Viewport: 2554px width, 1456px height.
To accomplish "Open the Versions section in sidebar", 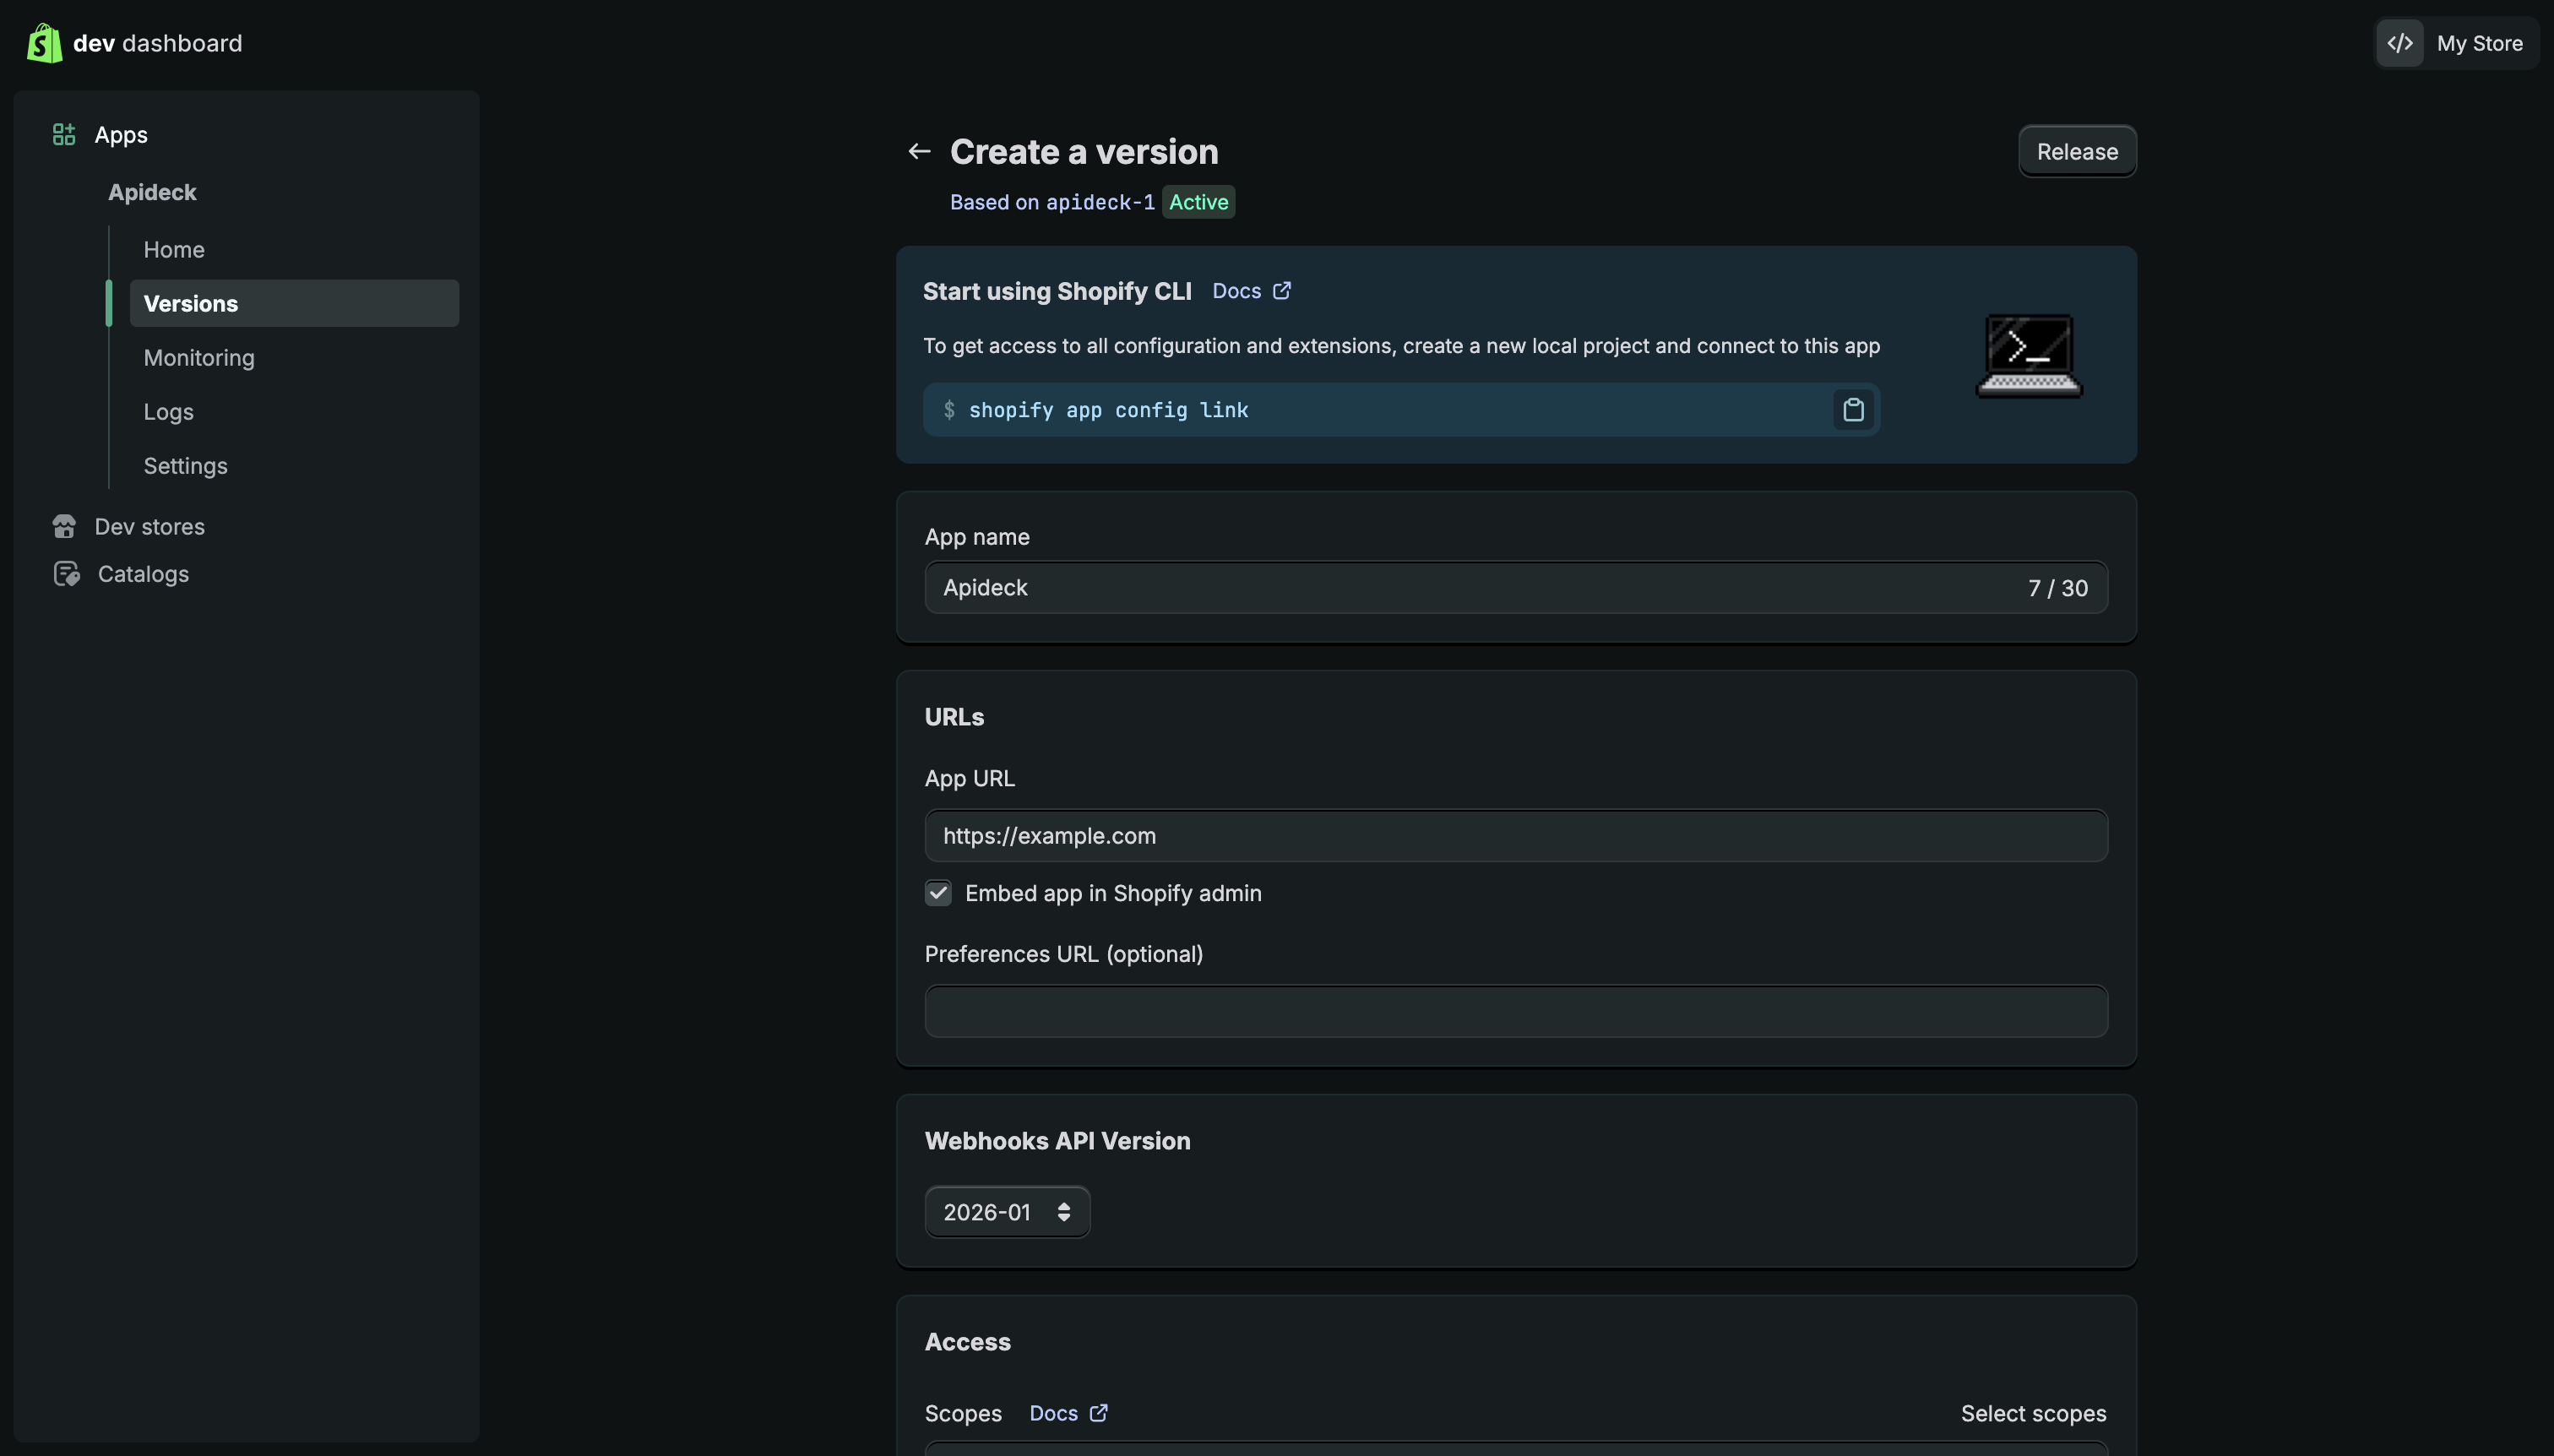I will coord(191,303).
